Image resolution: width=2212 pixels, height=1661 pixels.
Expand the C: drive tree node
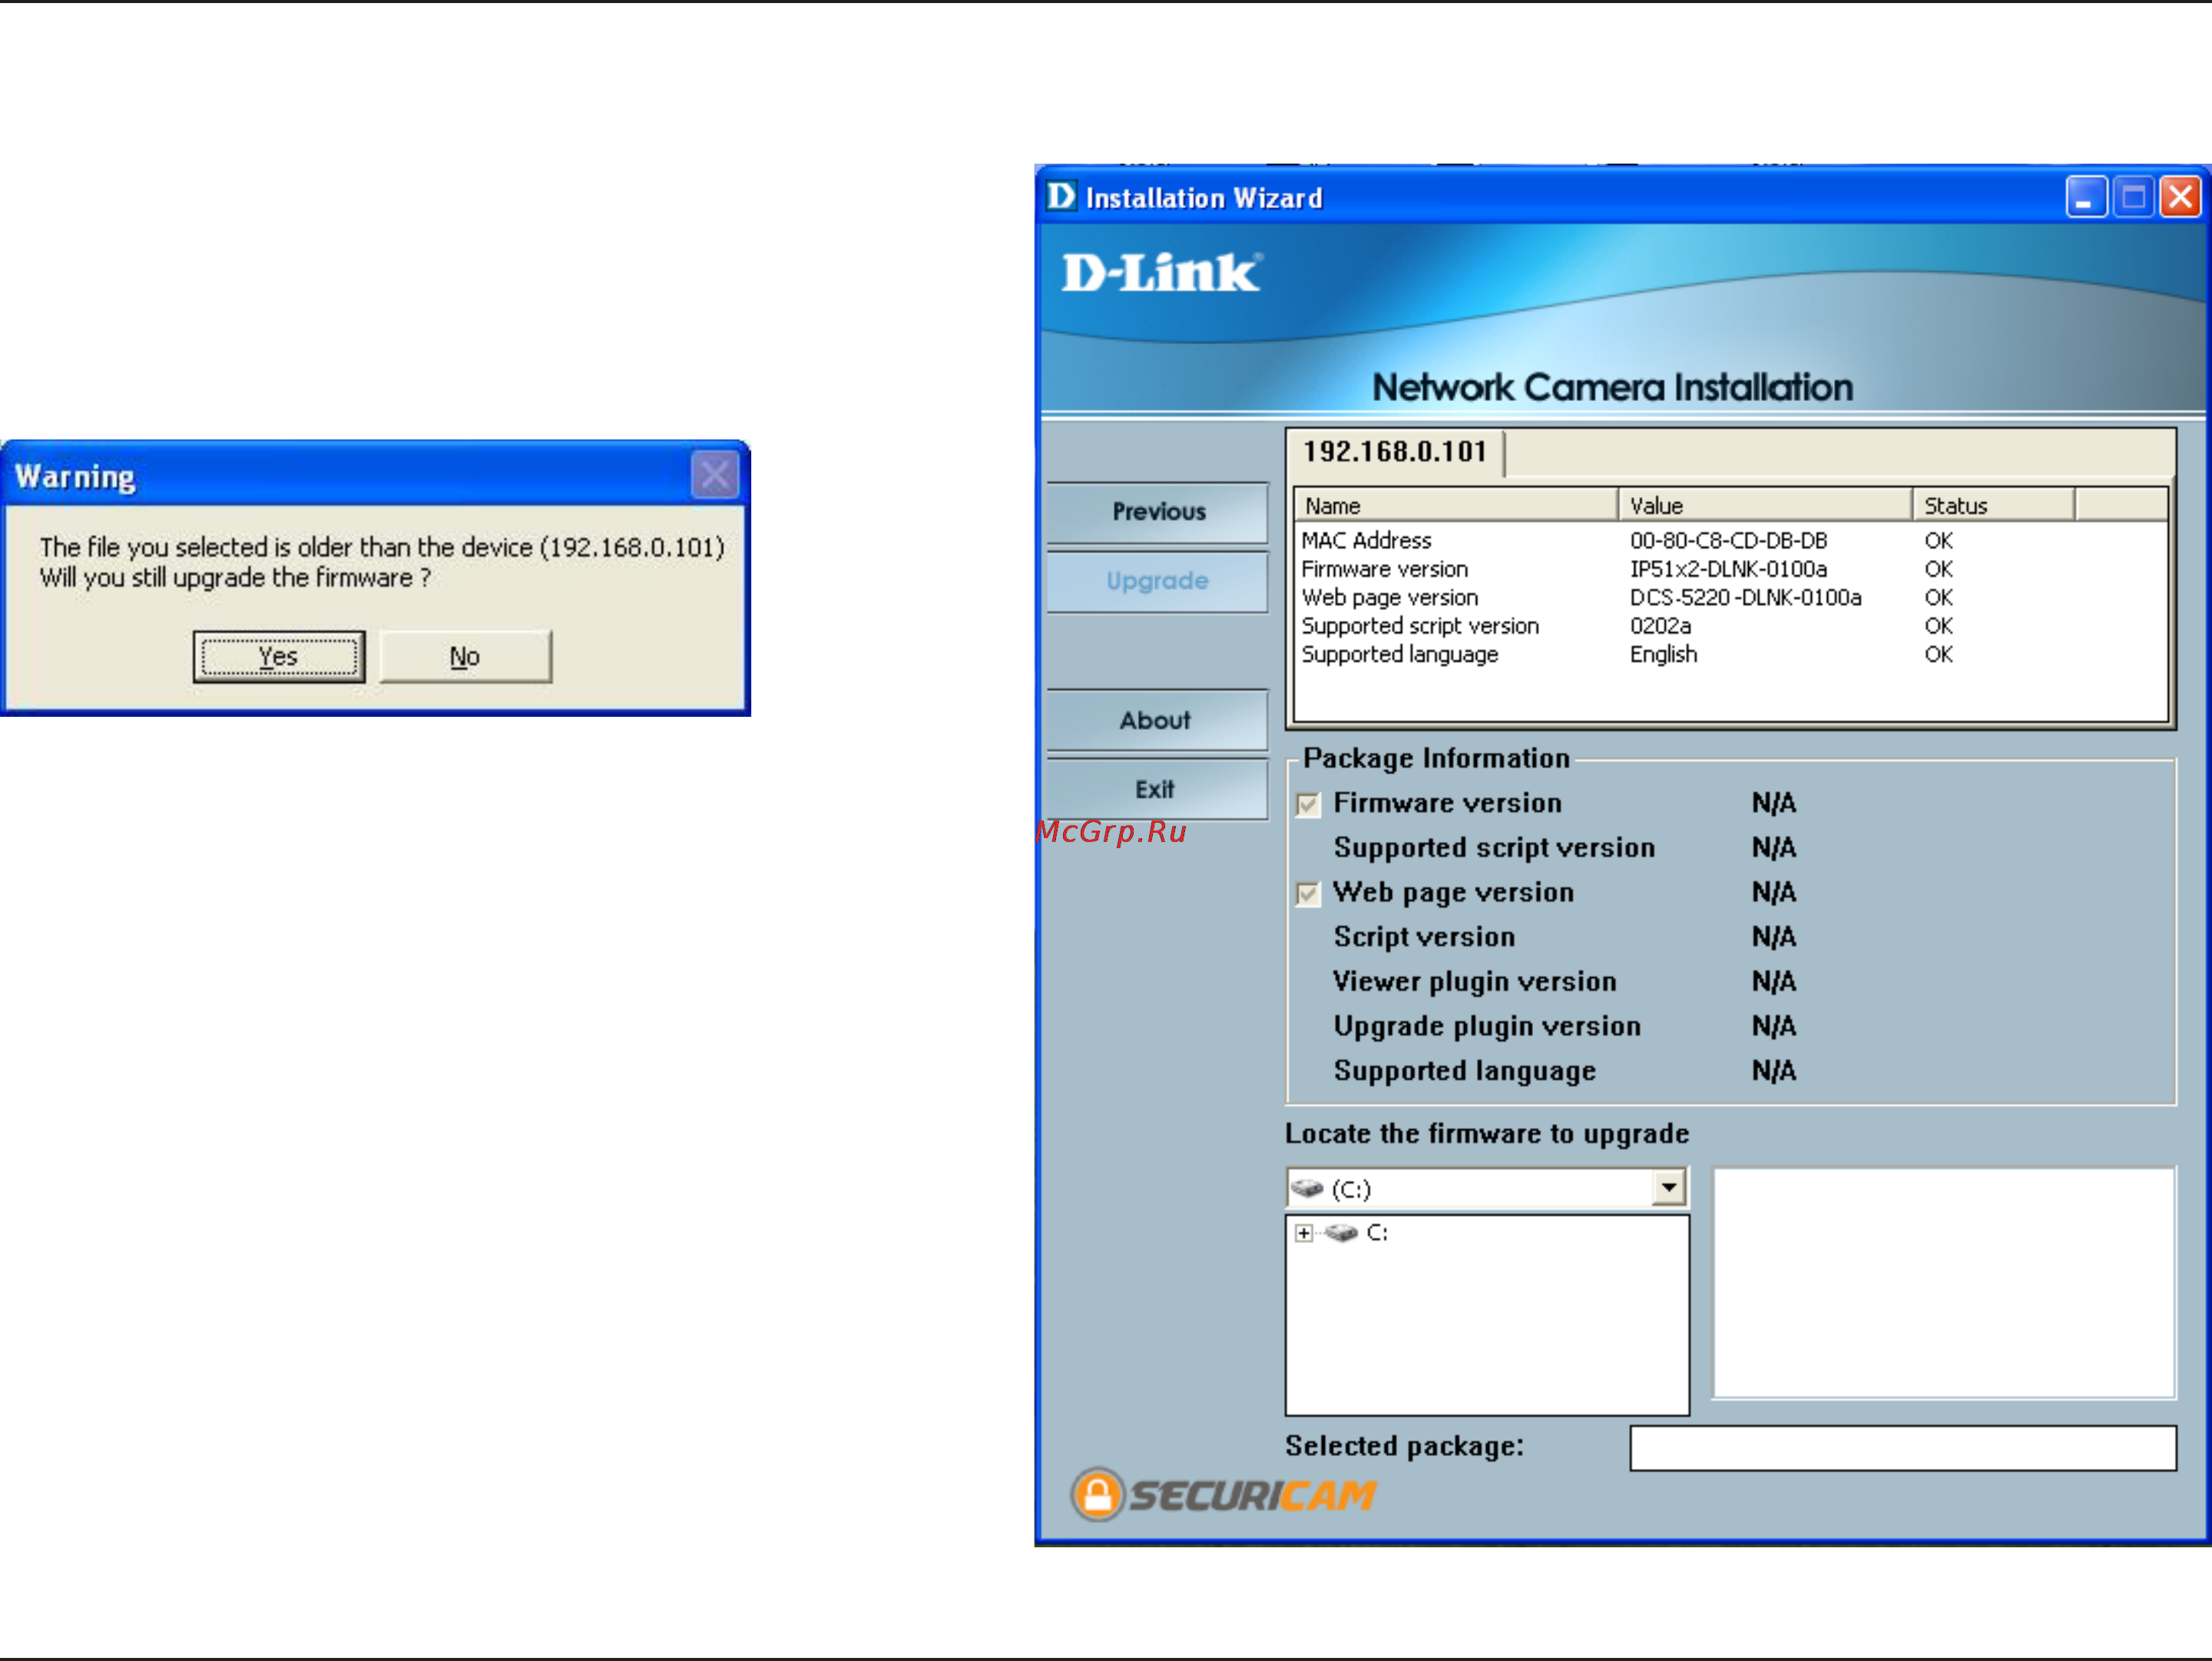pos(1304,1233)
